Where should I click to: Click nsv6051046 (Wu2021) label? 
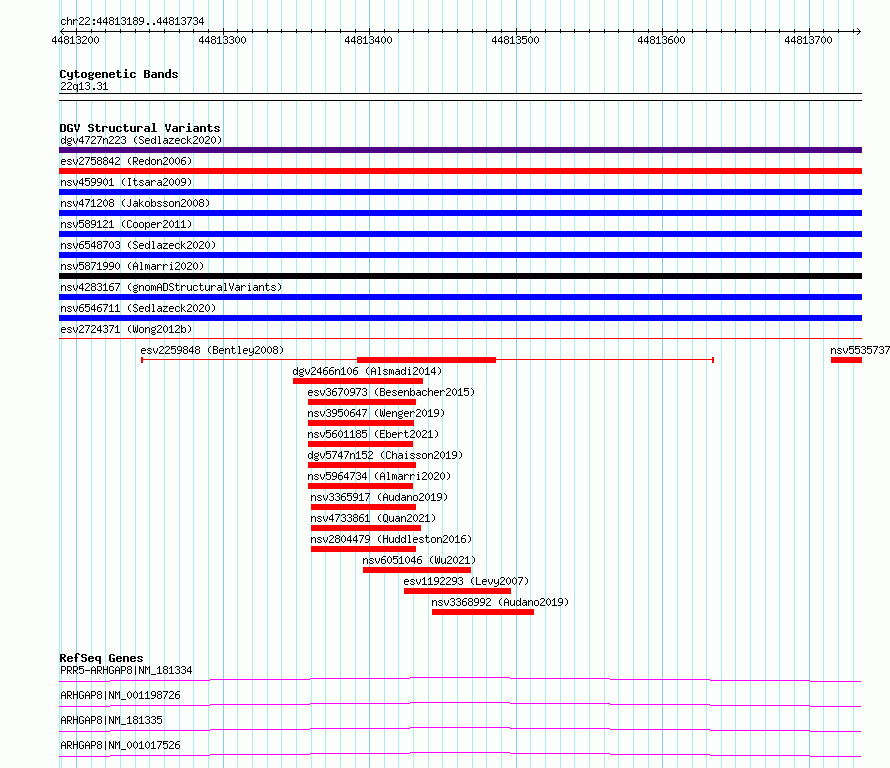click(419, 560)
